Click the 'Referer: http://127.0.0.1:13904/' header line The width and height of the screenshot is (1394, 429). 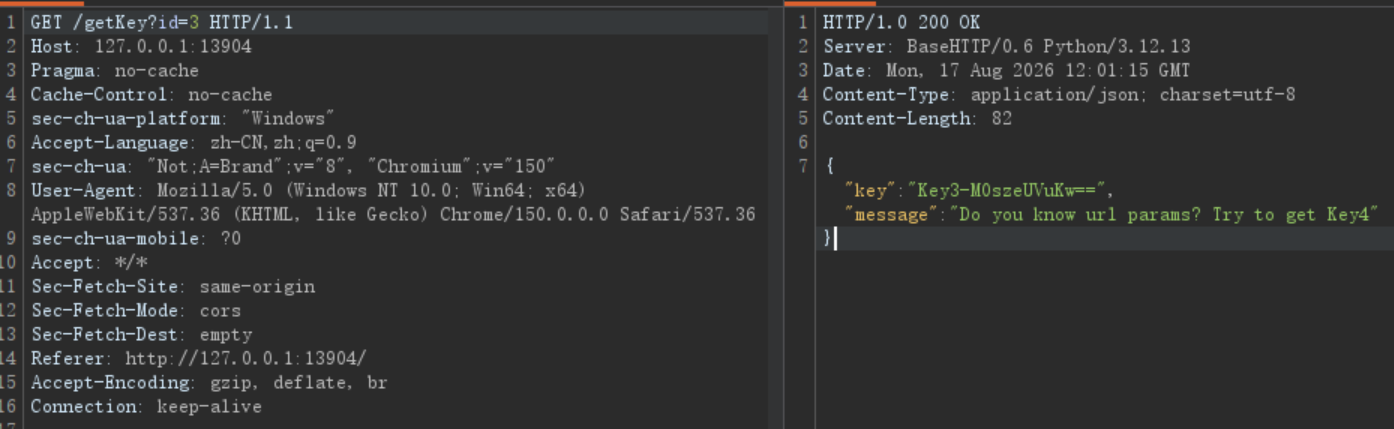coord(199,358)
